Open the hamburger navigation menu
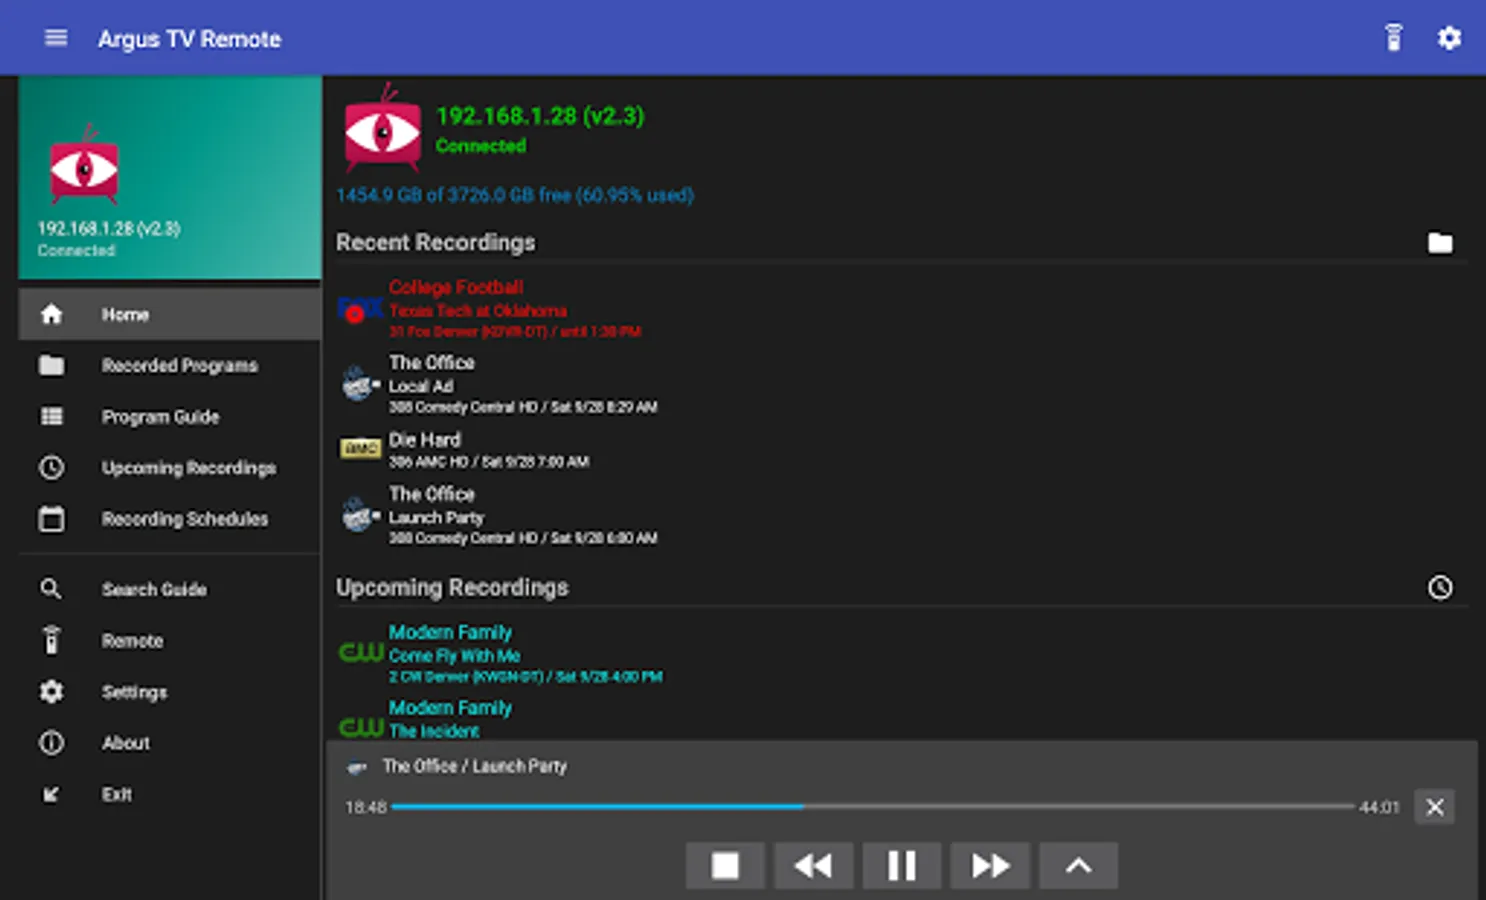This screenshot has height=900, width=1486. pos(56,38)
